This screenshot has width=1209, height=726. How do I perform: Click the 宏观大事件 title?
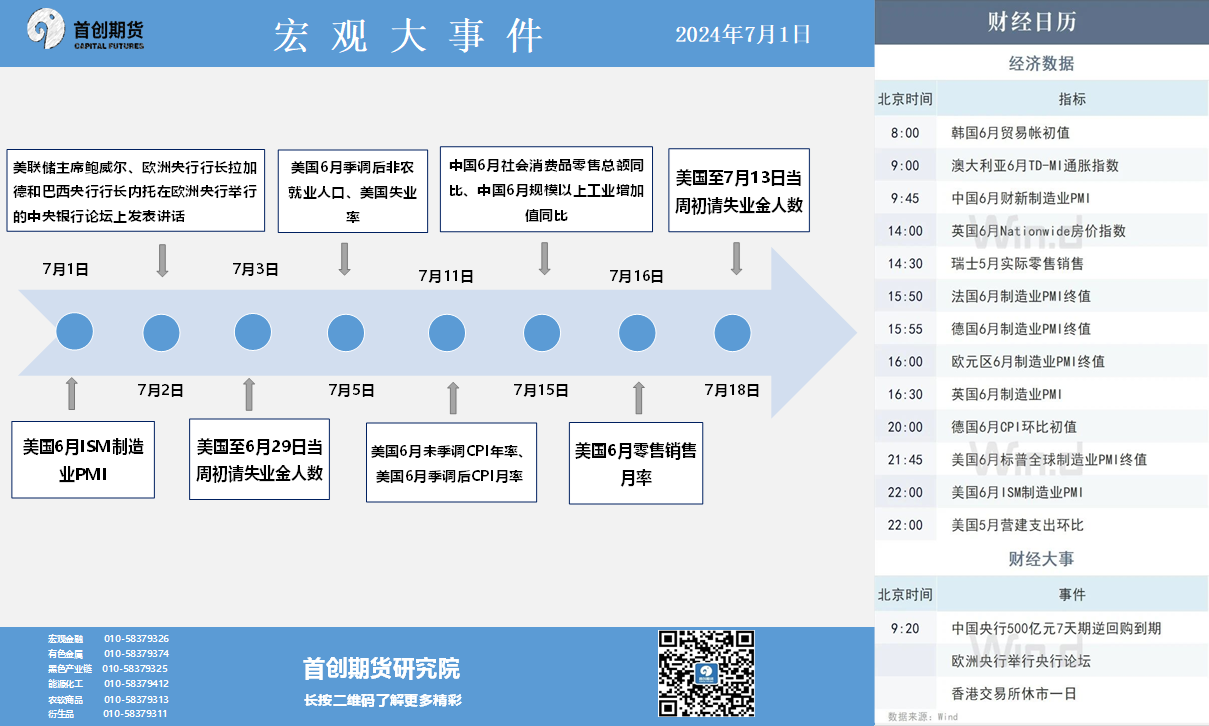tap(408, 35)
